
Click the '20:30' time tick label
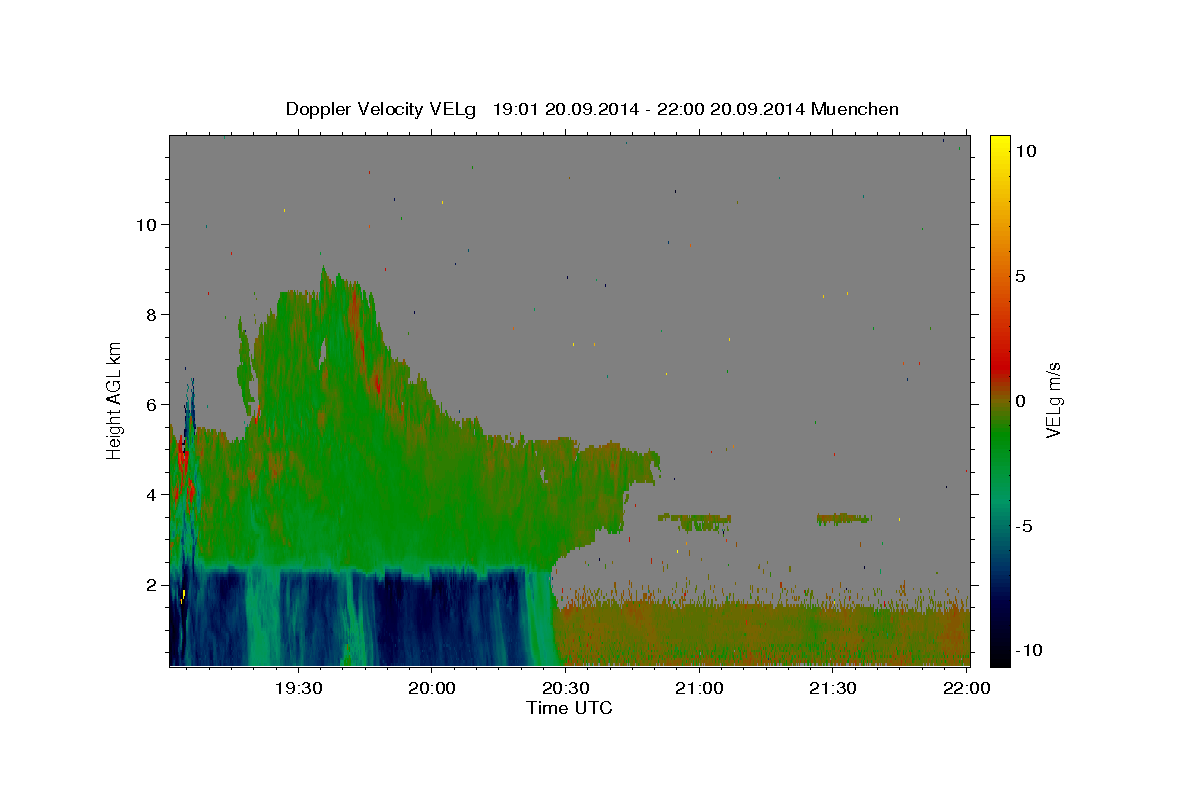point(565,688)
